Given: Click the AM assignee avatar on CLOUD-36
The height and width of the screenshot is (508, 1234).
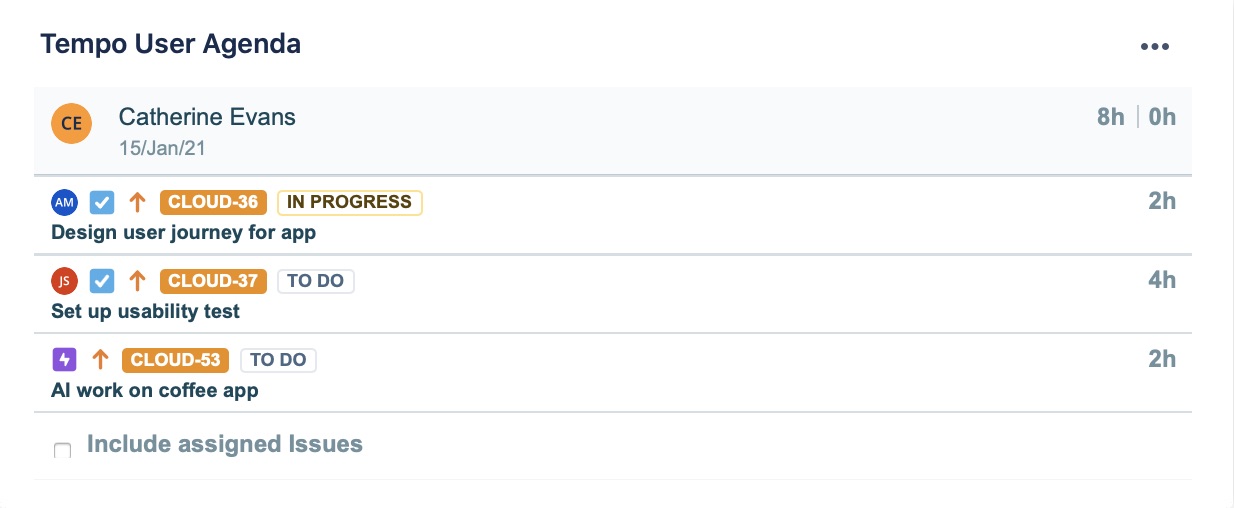Looking at the screenshot, I should click(64, 202).
